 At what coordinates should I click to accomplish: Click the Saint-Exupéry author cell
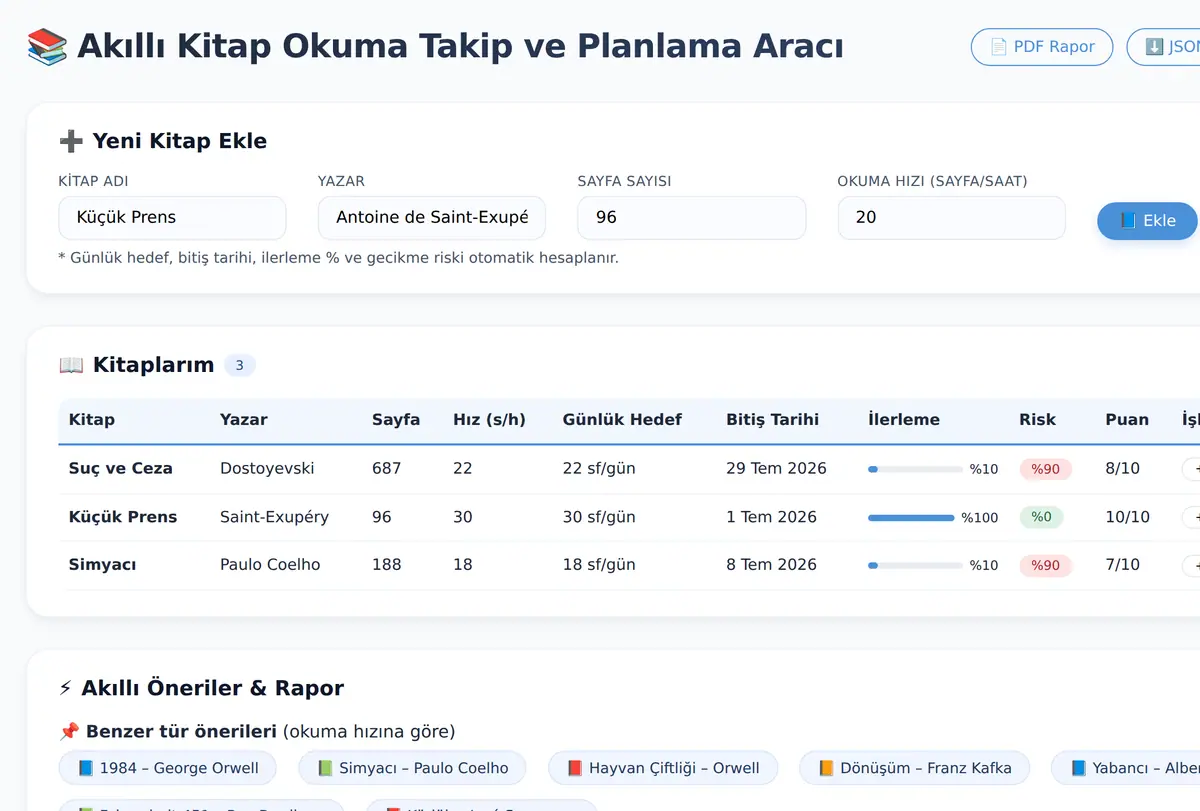275,517
